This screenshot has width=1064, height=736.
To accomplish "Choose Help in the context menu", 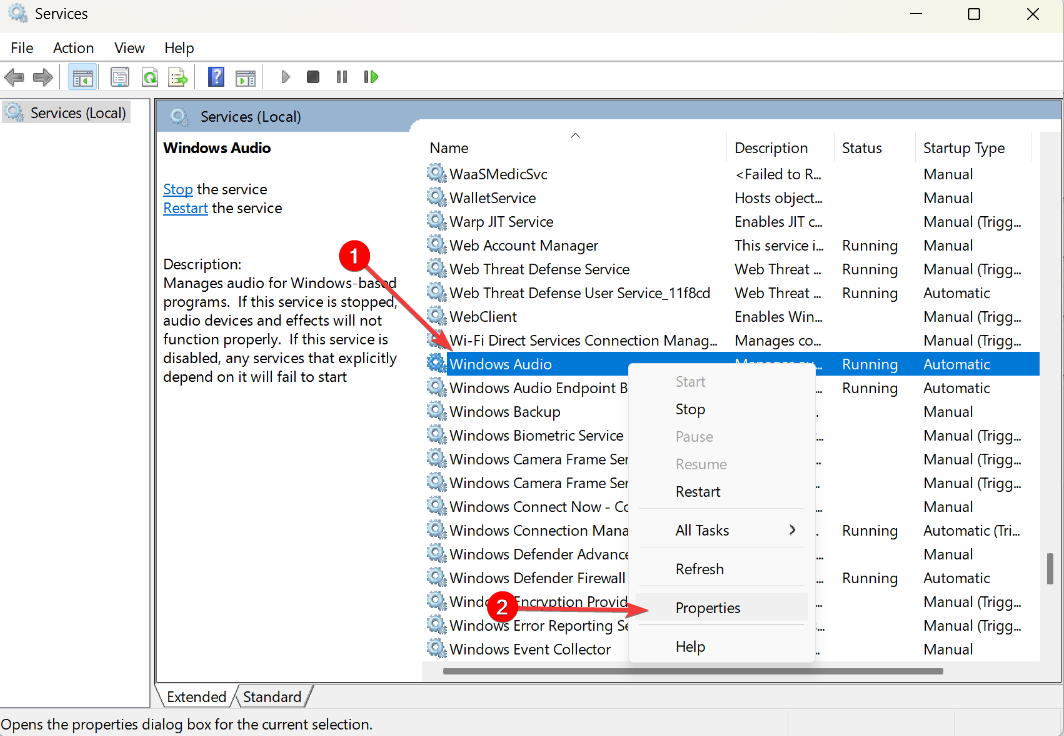I will pos(721,646).
